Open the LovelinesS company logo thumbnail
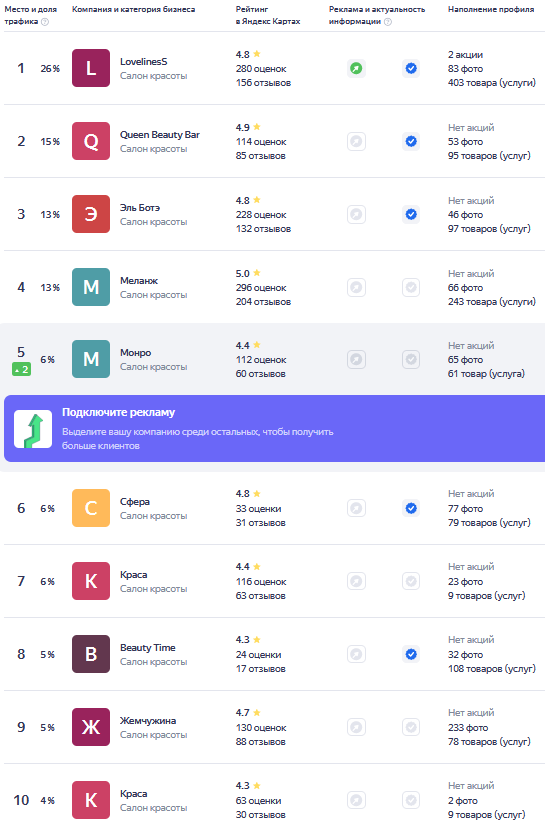The width and height of the screenshot is (545, 825). [x=91, y=68]
